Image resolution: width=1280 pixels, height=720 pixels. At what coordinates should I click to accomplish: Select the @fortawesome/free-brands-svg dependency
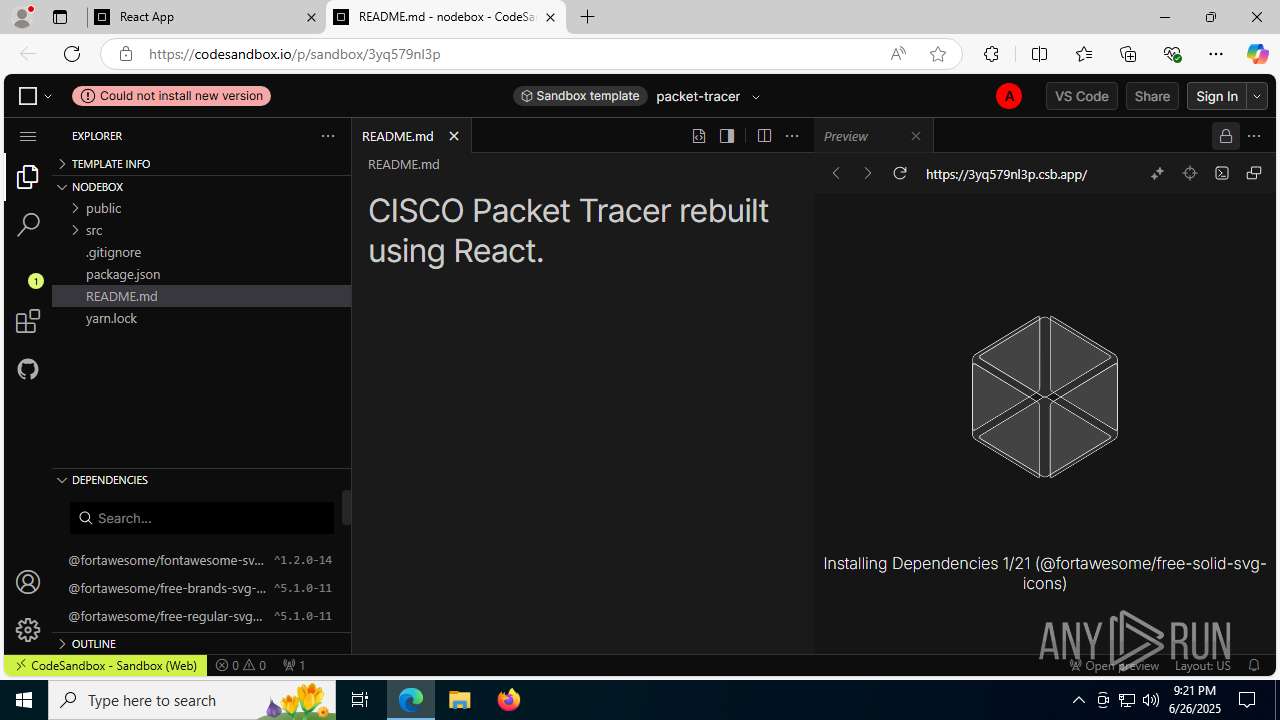[200, 588]
